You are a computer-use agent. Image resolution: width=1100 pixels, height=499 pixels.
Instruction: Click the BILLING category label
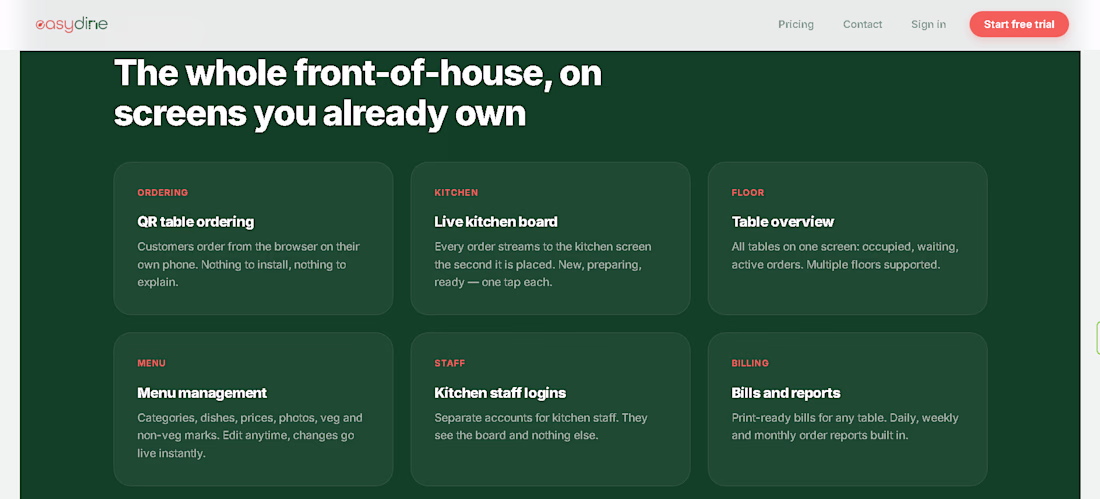(x=750, y=364)
